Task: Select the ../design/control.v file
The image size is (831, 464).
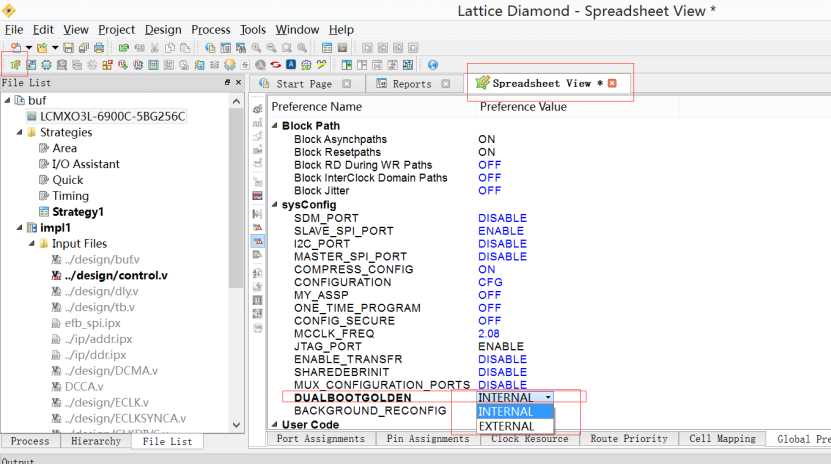Action: click(x=116, y=275)
